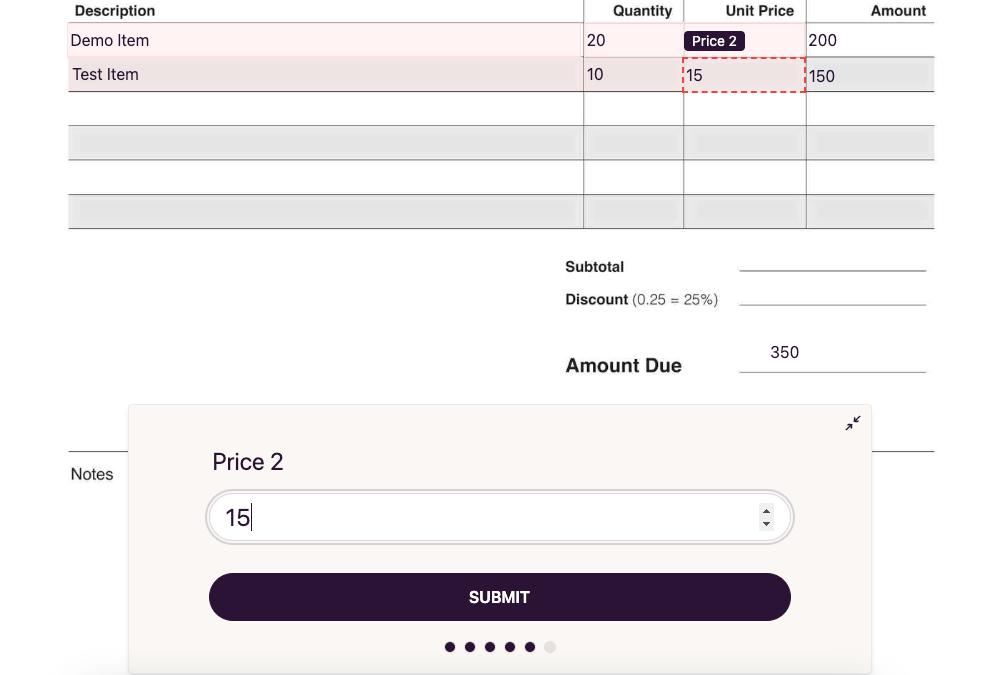995x675 pixels.
Task: Go to the fourth step dot
Action: click(510, 647)
